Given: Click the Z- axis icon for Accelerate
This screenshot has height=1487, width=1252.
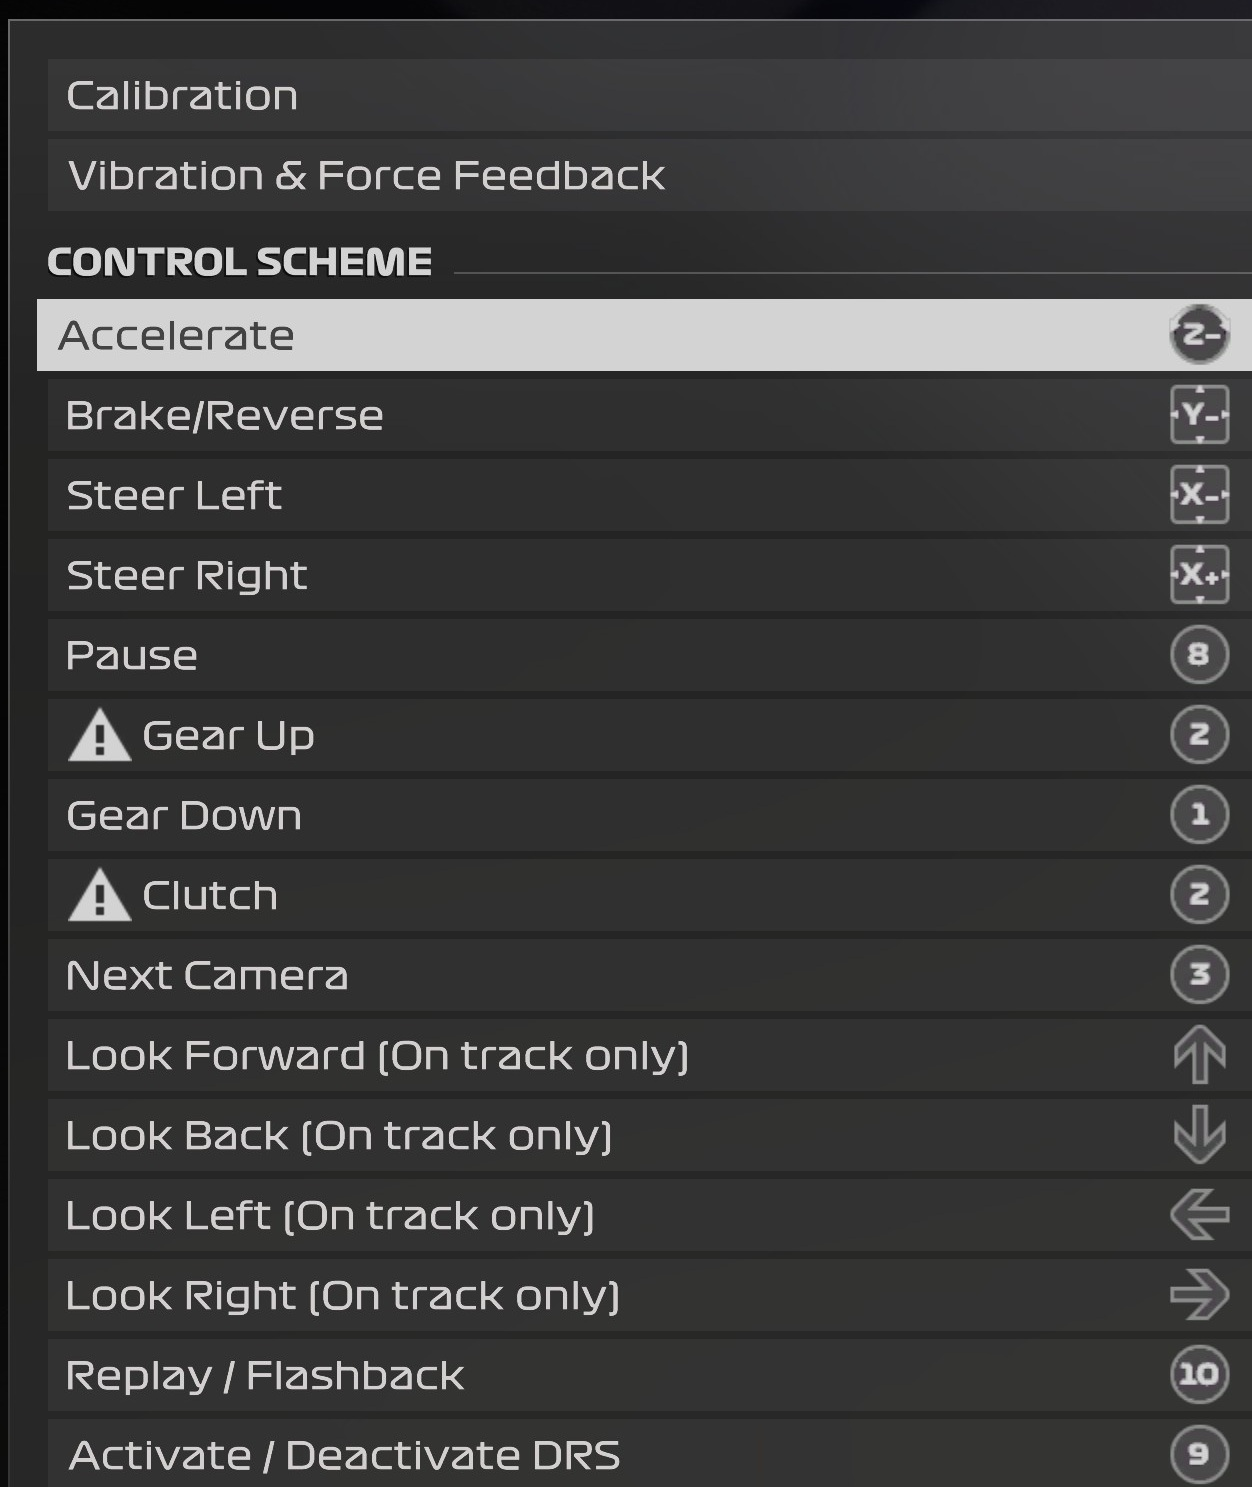Looking at the screenshot, I should coord(1199,335).
